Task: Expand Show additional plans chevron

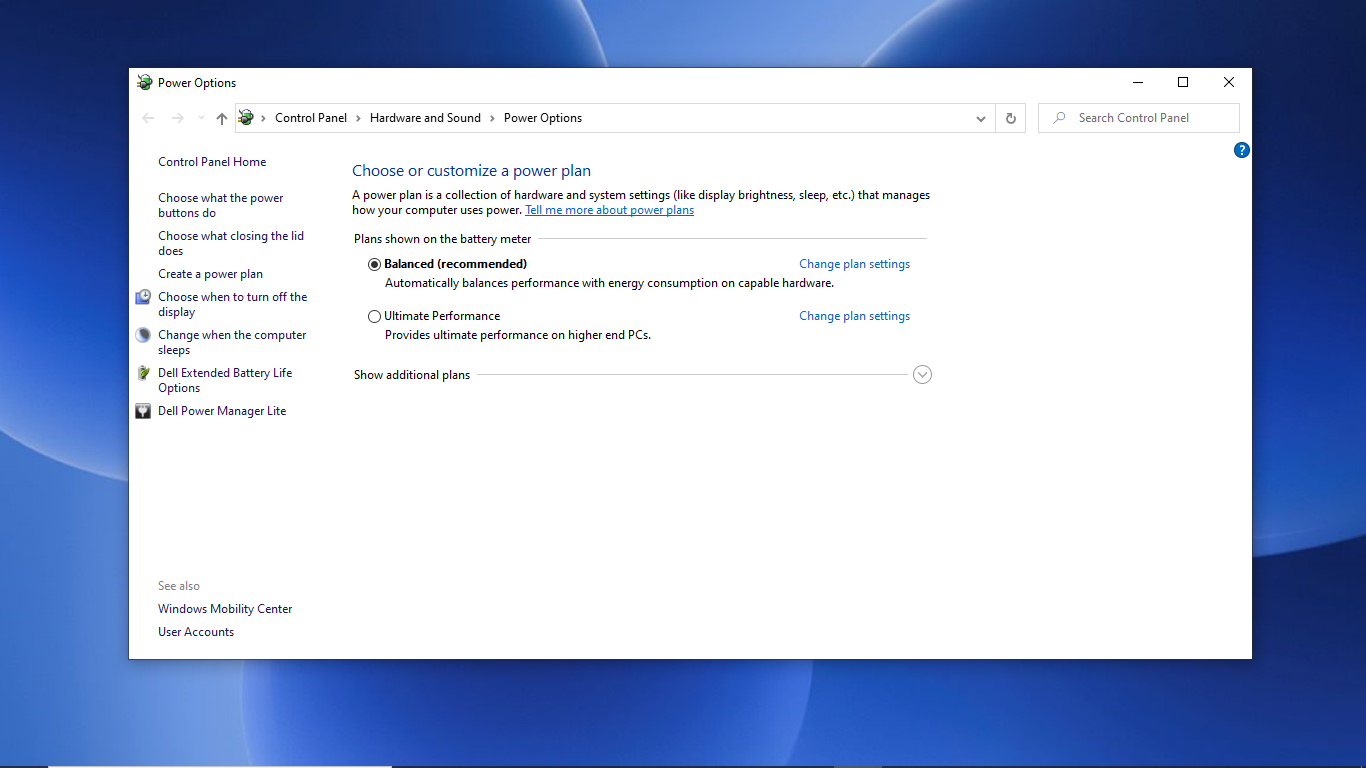Action: point(923,375)
